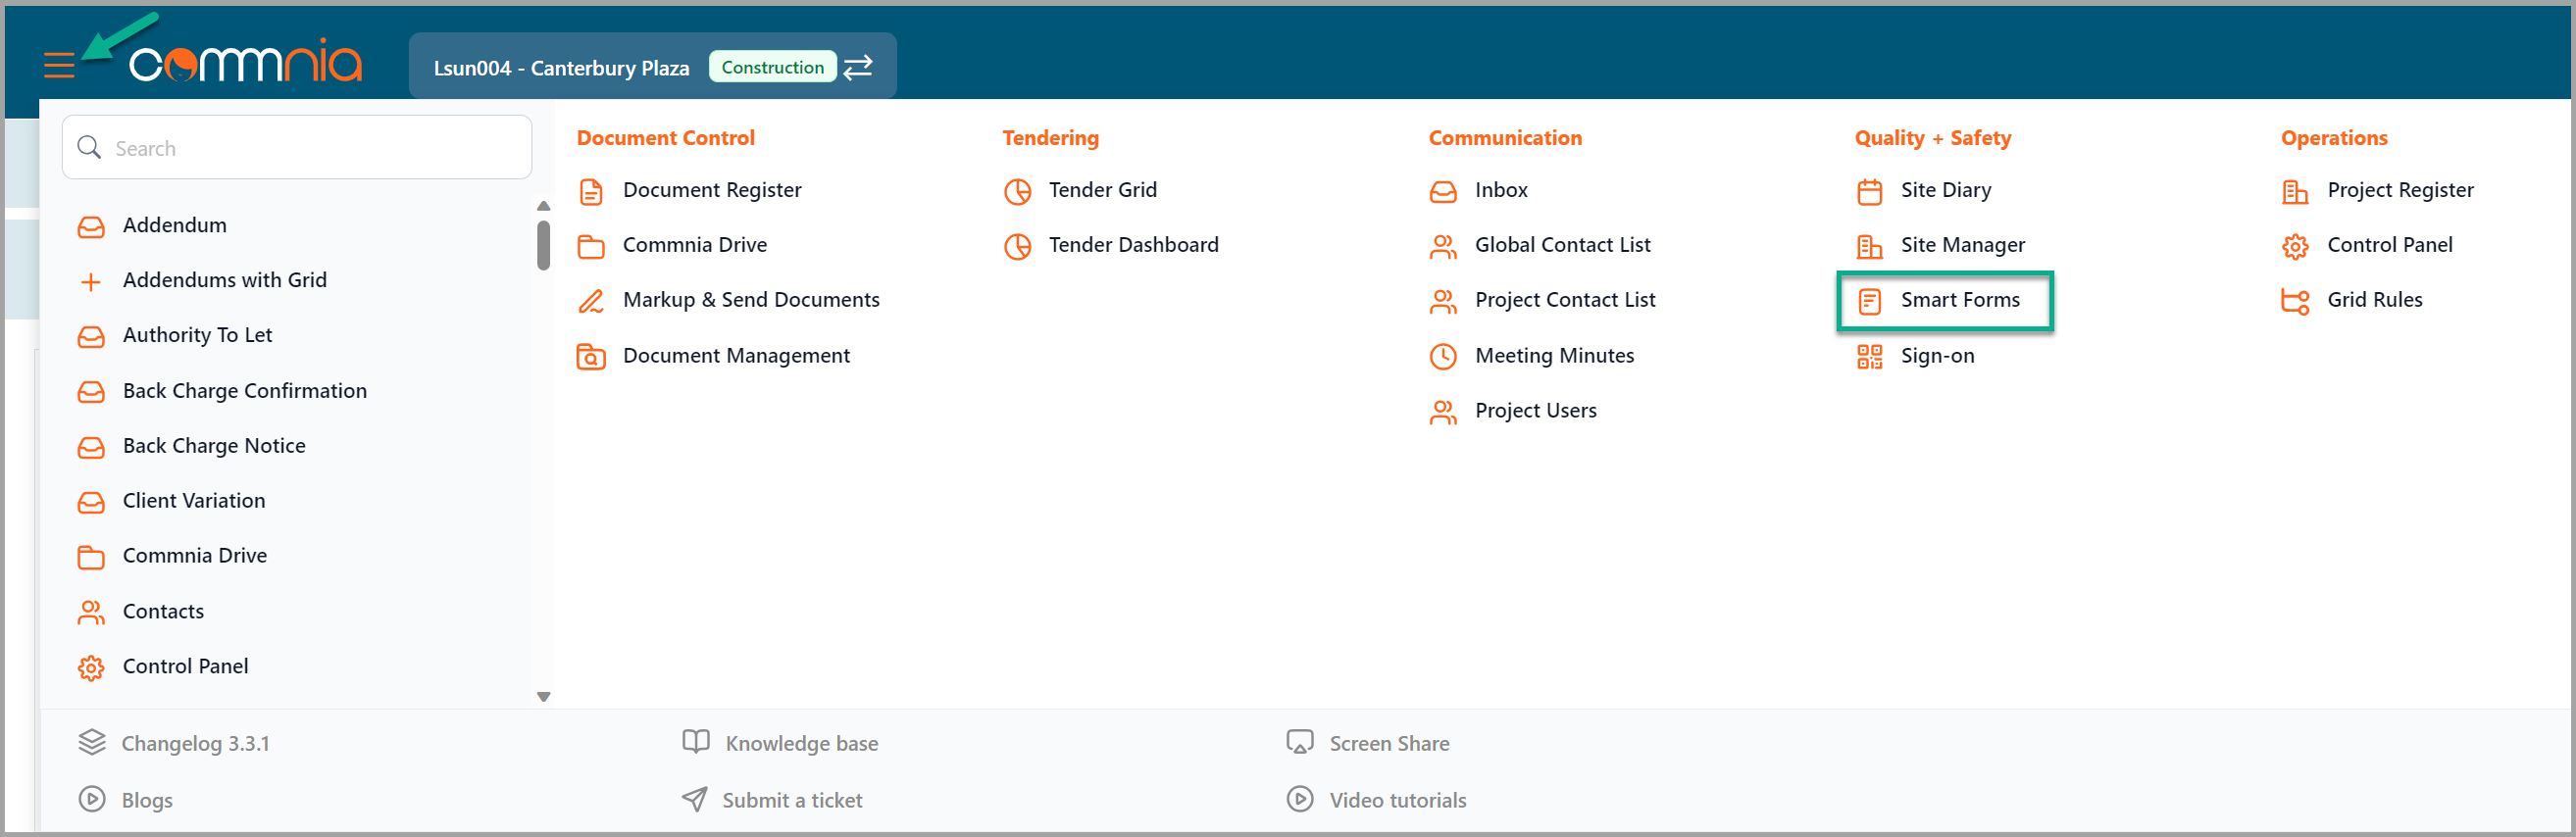Click the Contacts people icon in sidebar
This screenshot has width=2576, height=837.
click(91, 612)
